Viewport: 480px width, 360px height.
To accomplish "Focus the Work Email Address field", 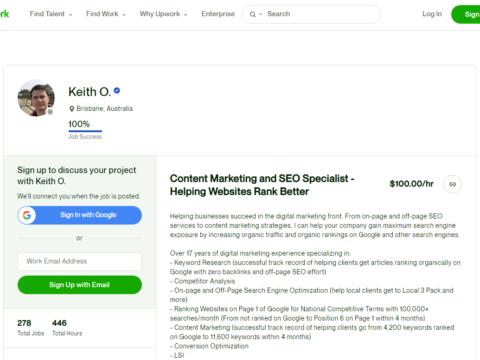I will [80, 261].
